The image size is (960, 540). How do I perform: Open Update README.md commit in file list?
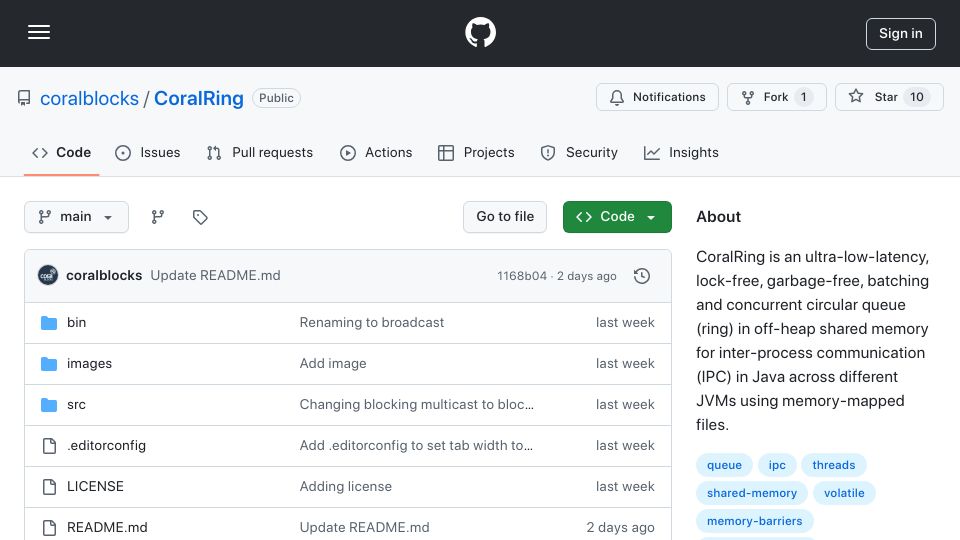364,528
